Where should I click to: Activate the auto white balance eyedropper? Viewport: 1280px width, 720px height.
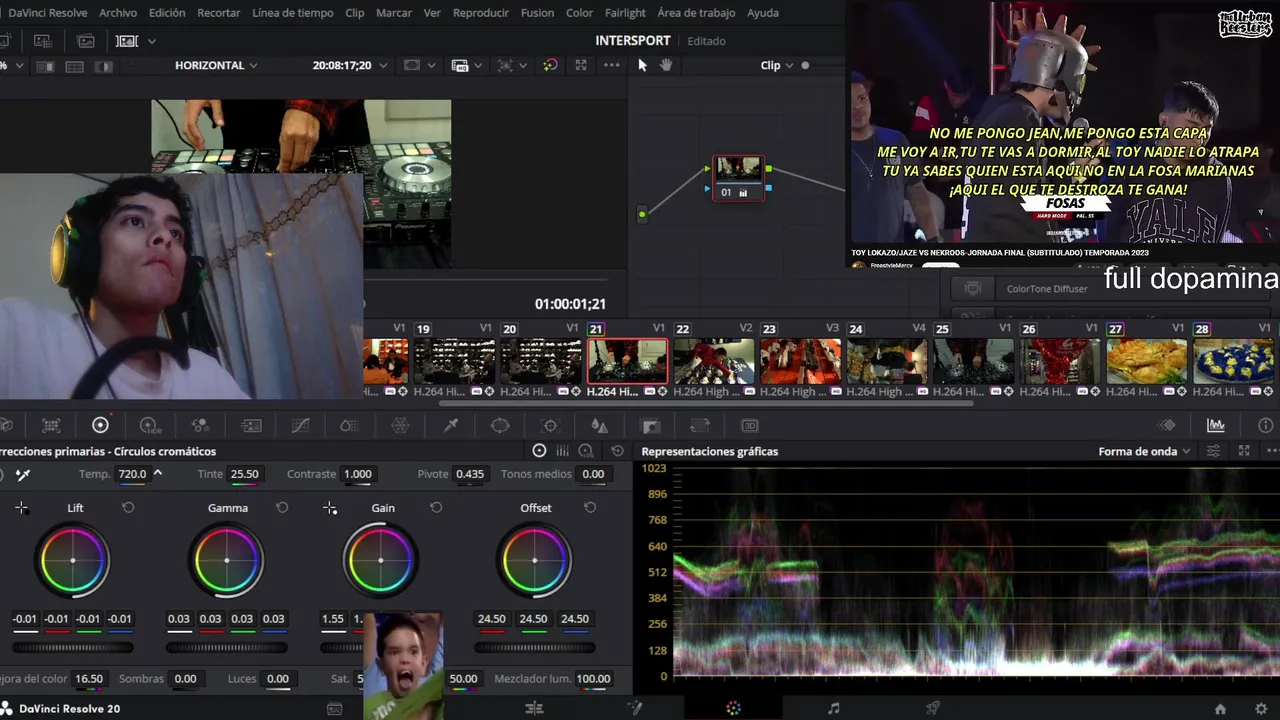coord(22,474)
